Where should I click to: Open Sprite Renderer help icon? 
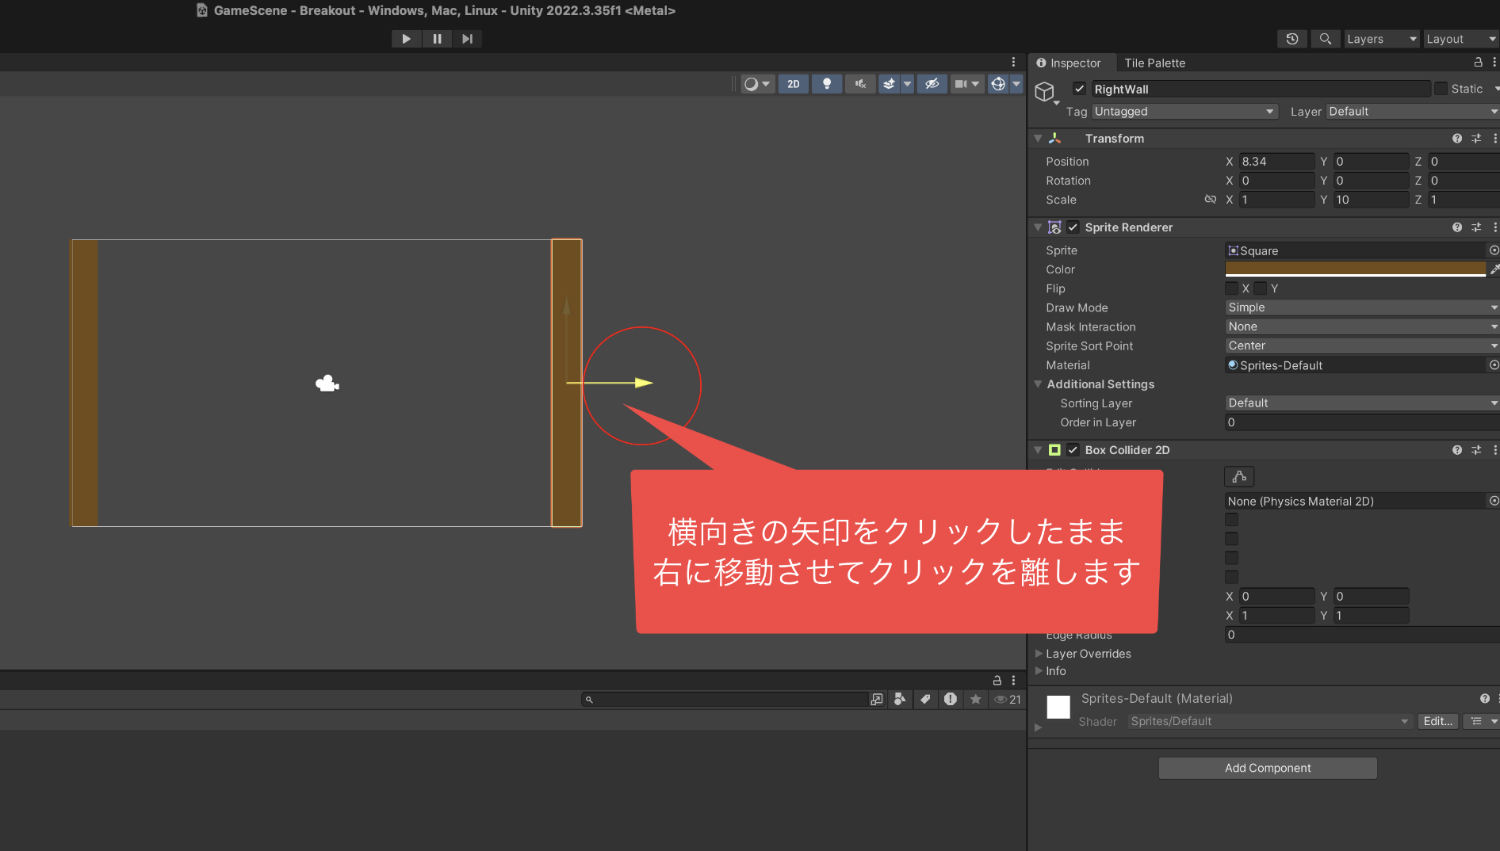(1457, 228)
